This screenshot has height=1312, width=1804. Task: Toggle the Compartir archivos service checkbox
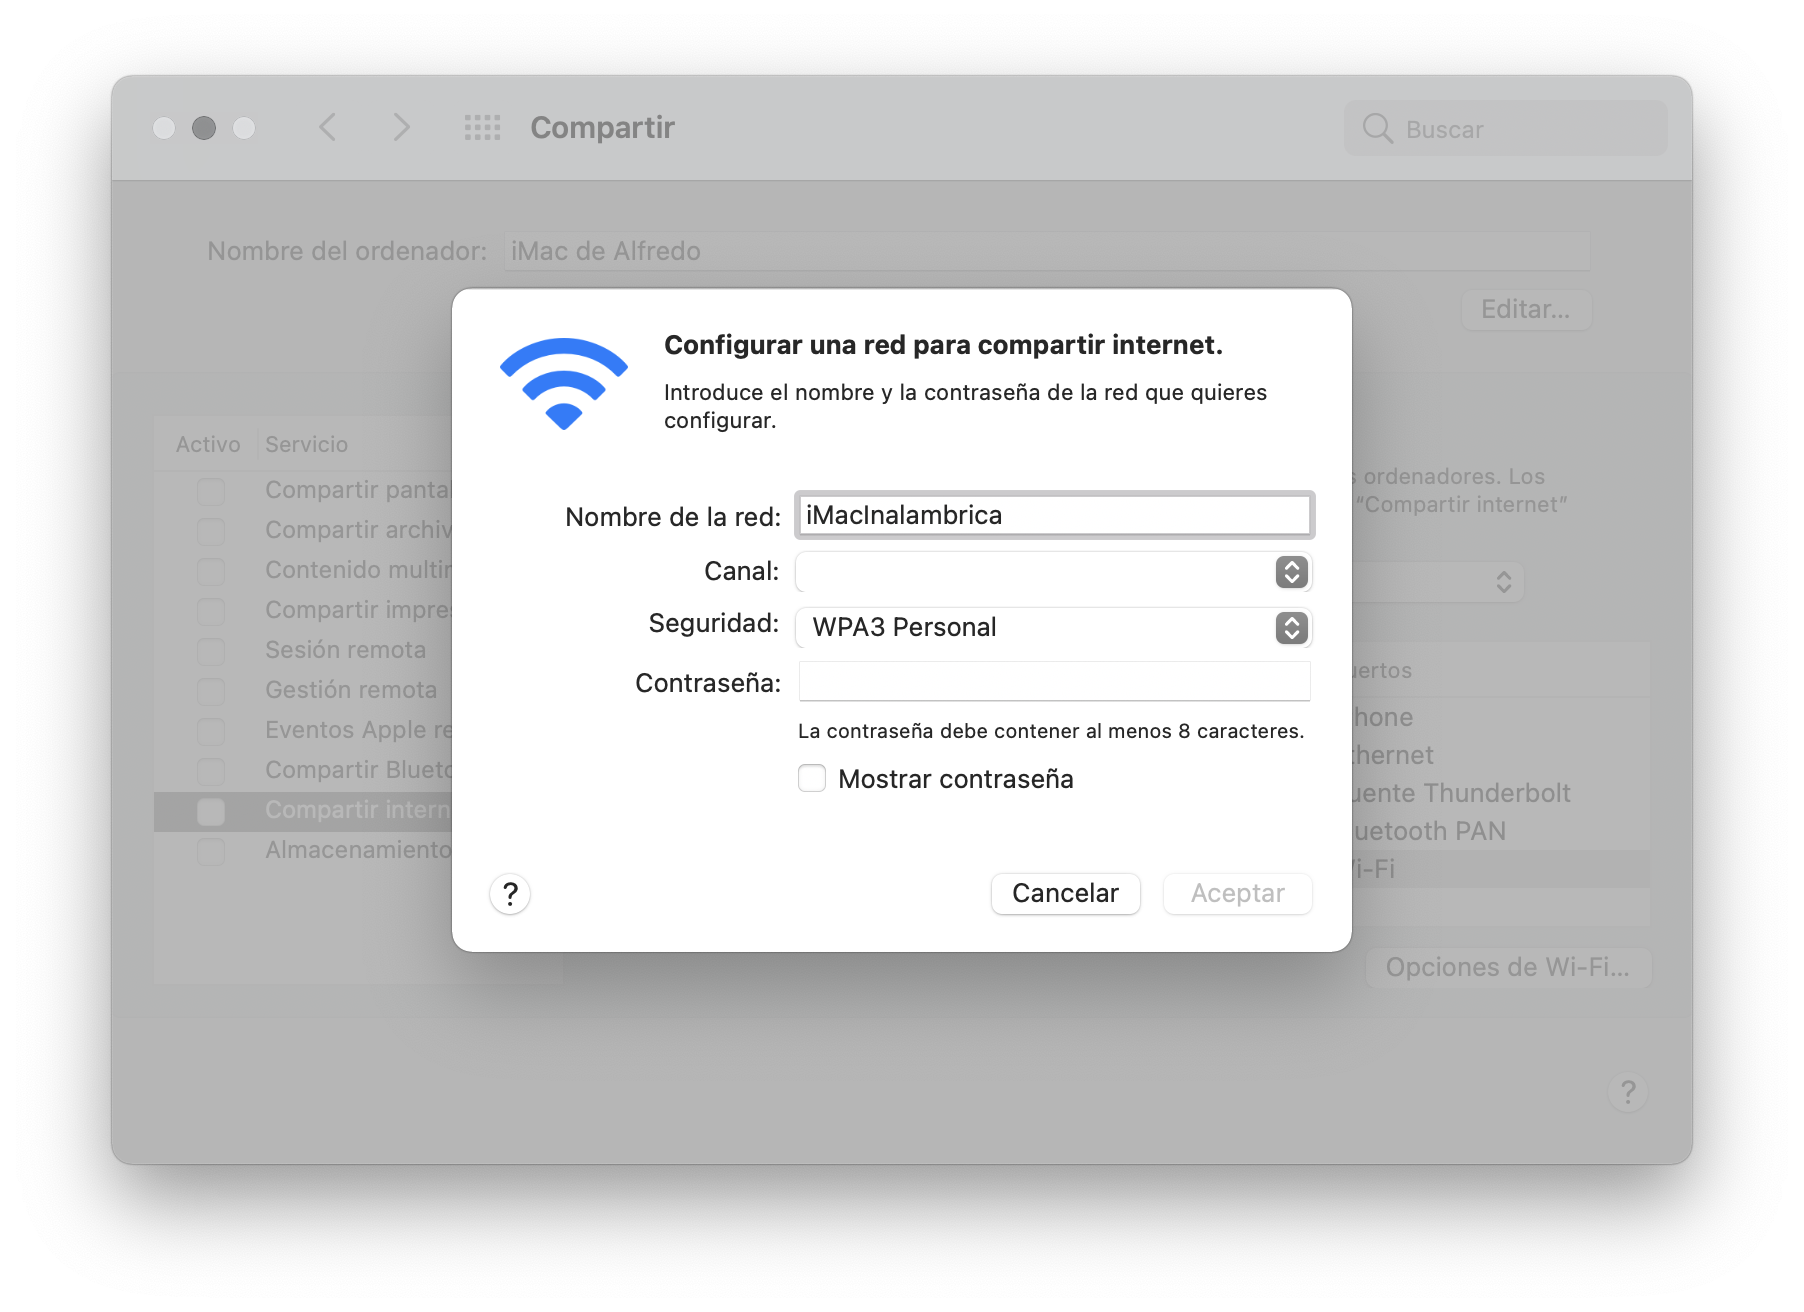211,530
